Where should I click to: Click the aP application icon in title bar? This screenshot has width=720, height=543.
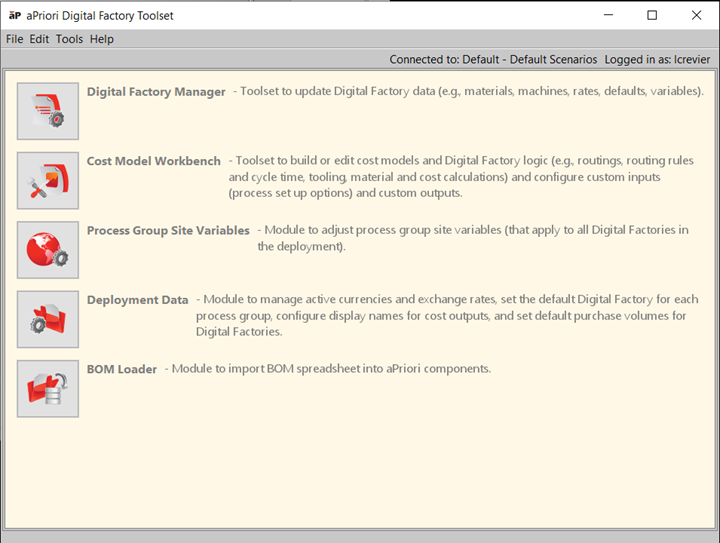[14, 15]
